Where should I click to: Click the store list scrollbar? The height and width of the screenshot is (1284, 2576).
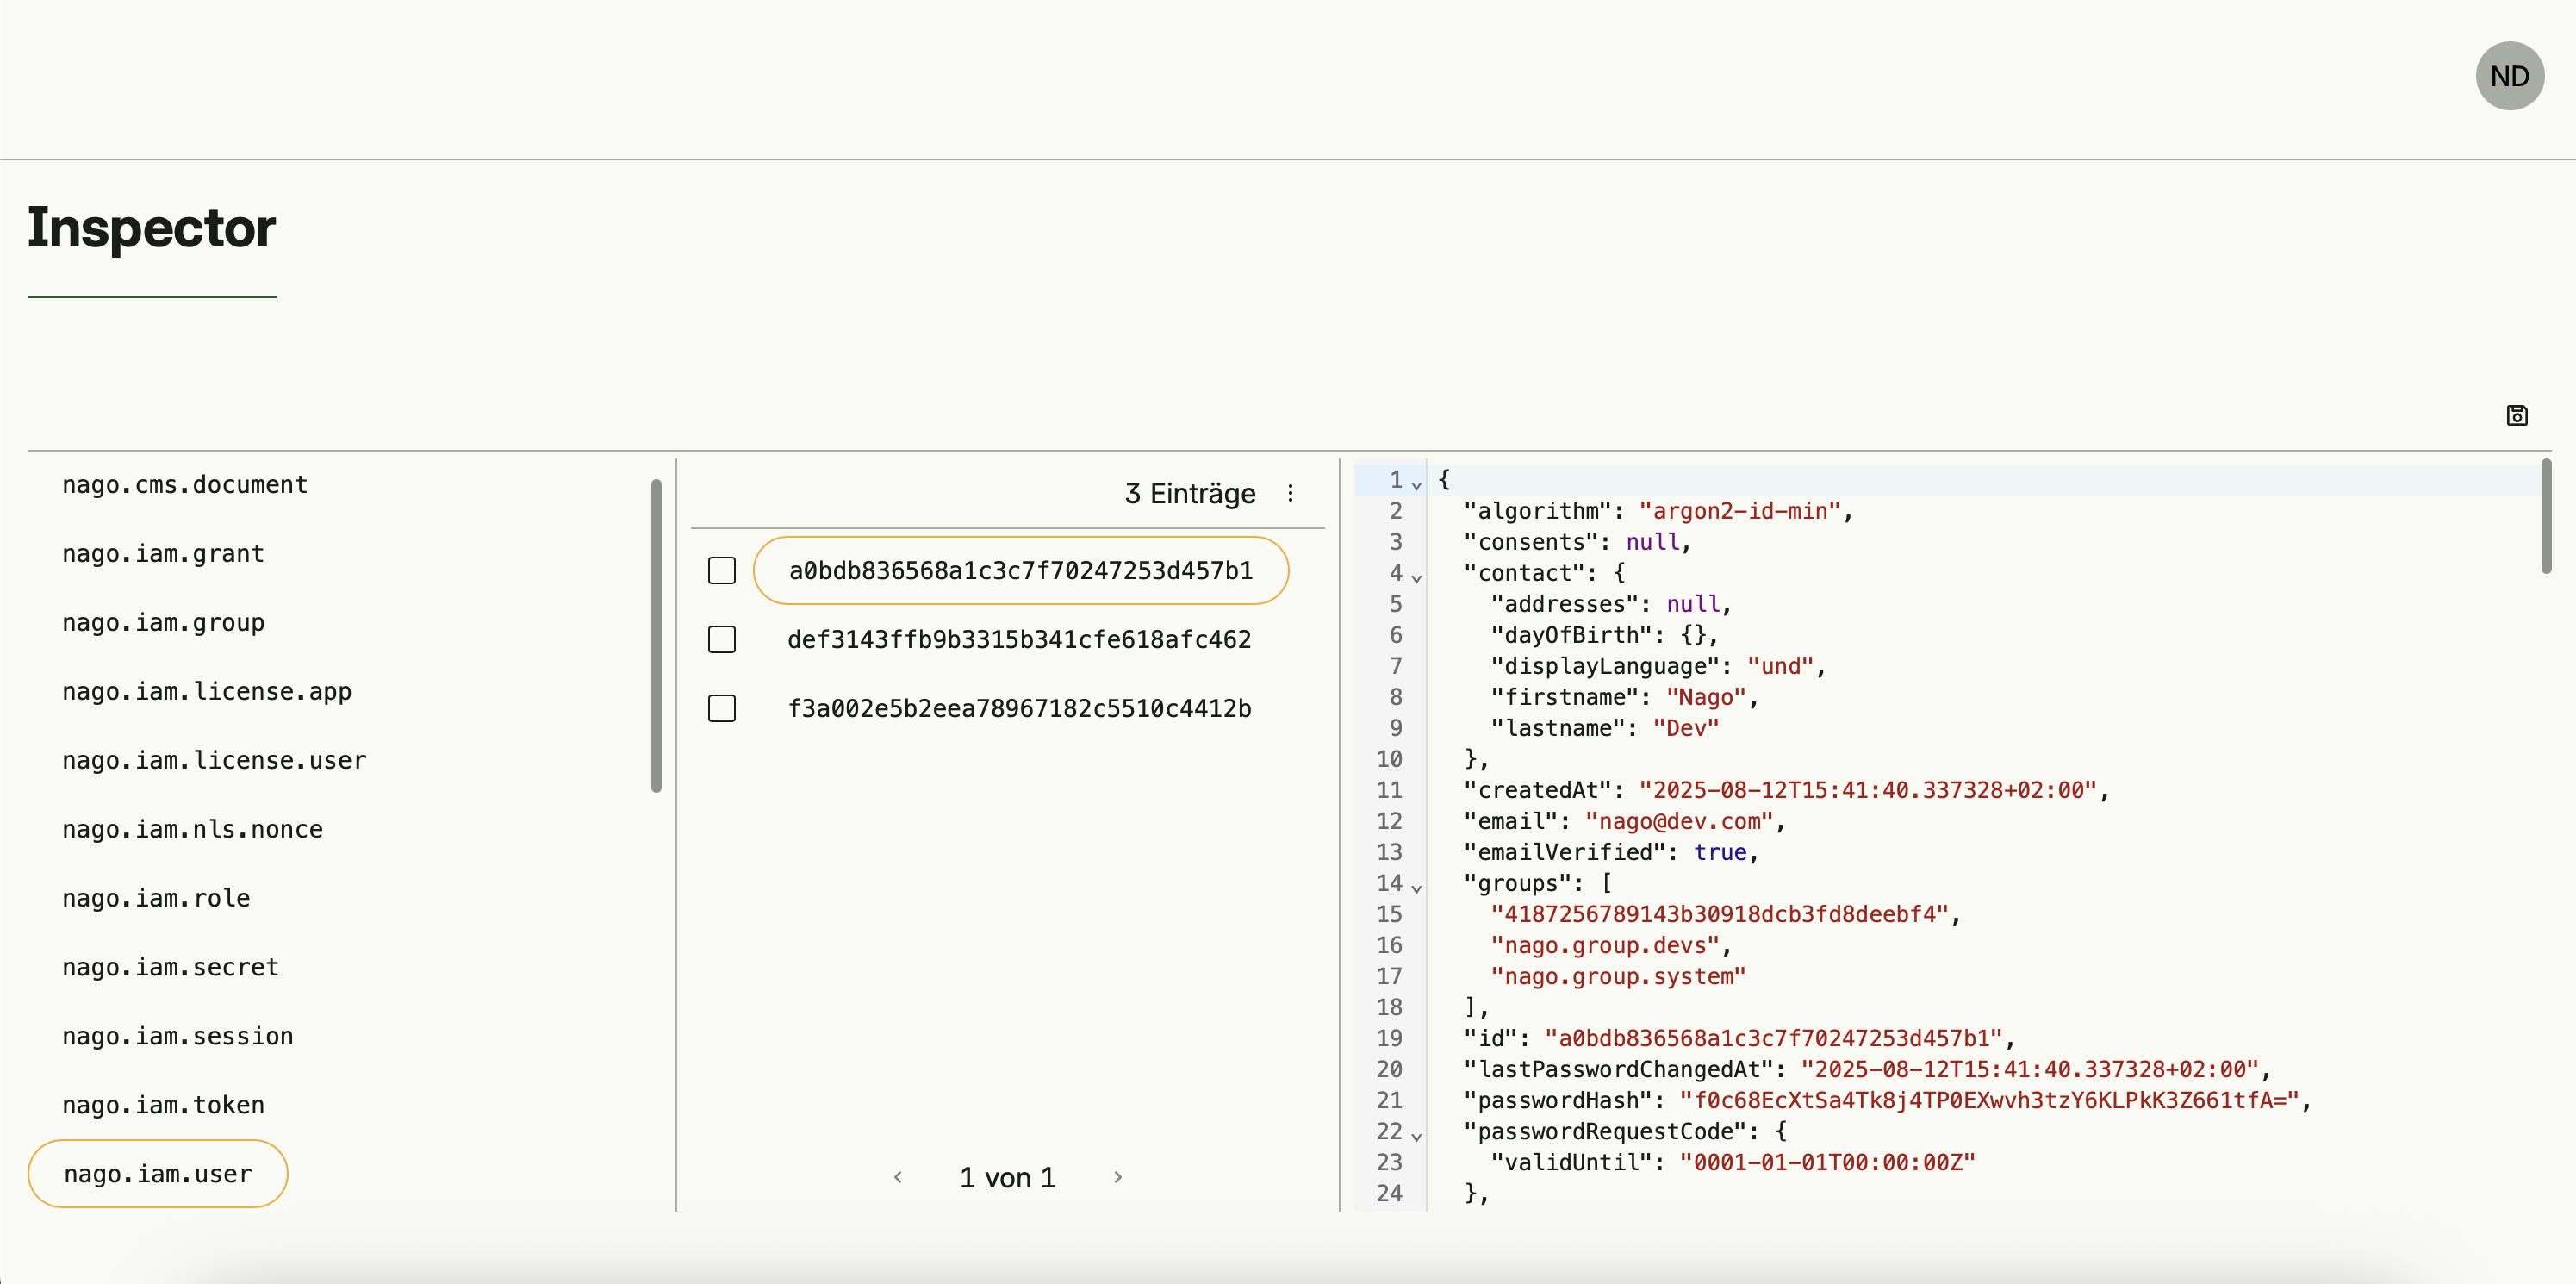656,635
